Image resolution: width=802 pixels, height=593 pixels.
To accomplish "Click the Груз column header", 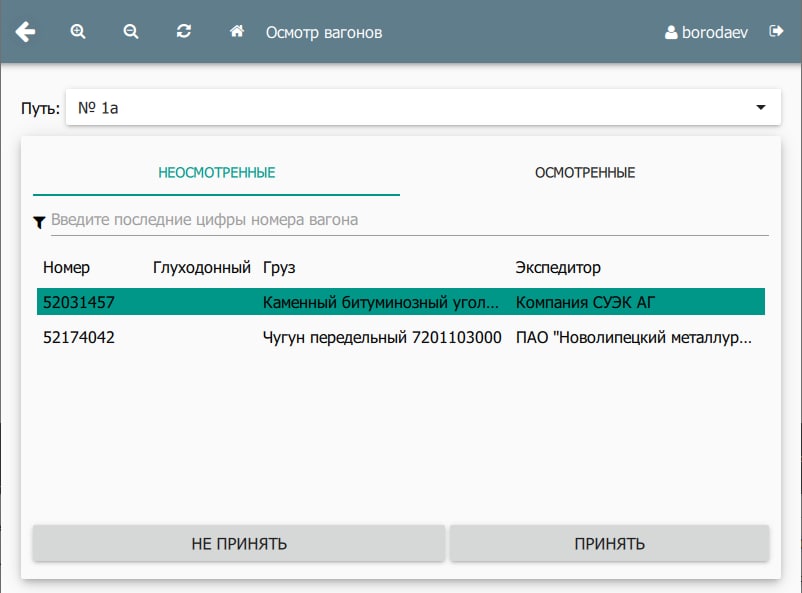I will [x=279, y=268].
